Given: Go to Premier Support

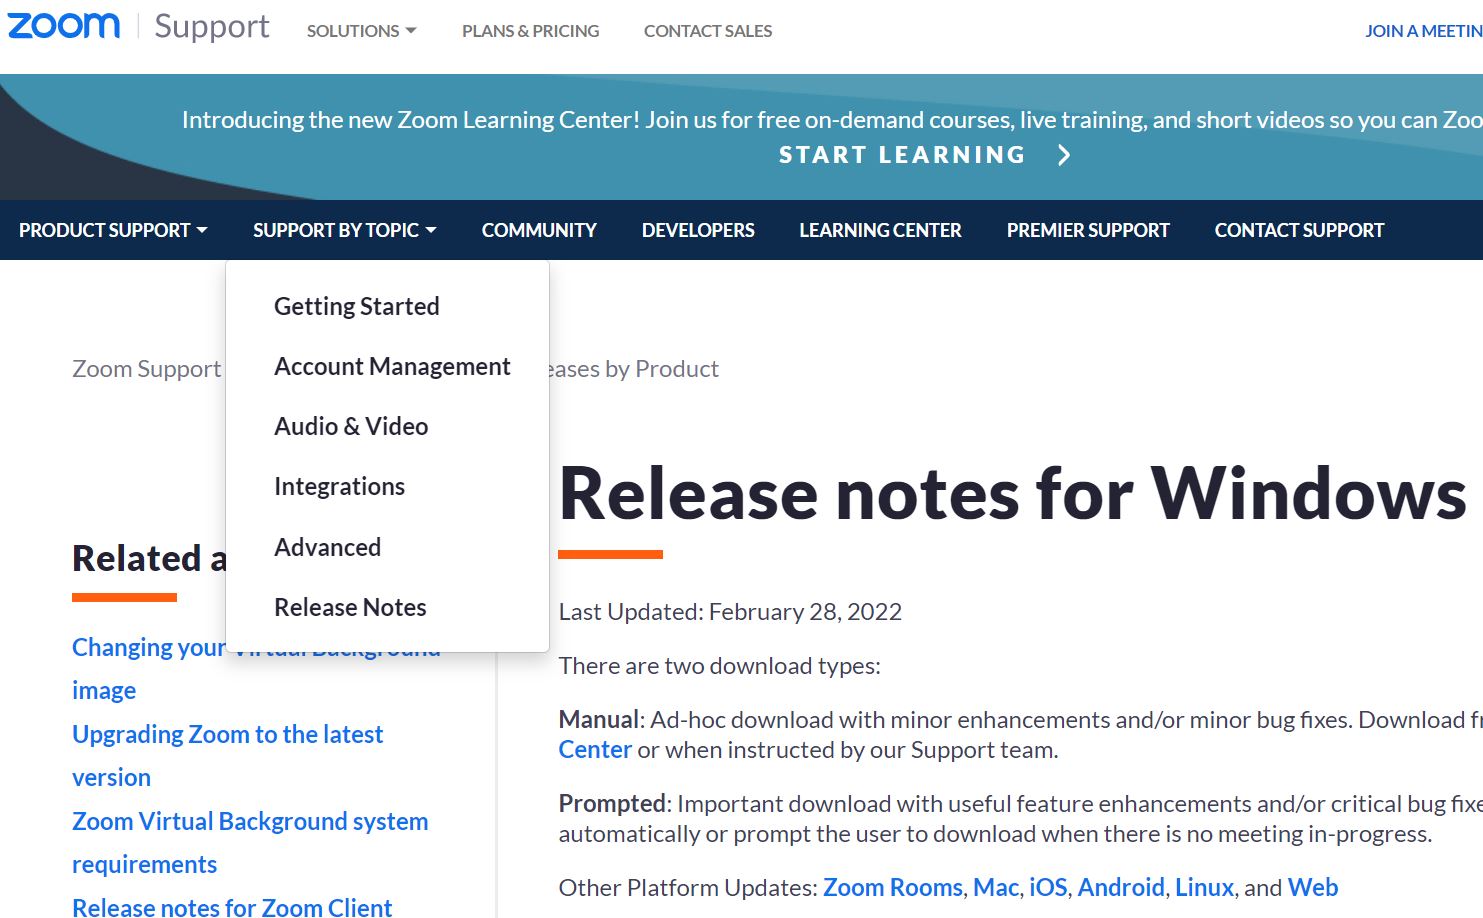Looking at the screenshot, I should [x=1088, y=230].
